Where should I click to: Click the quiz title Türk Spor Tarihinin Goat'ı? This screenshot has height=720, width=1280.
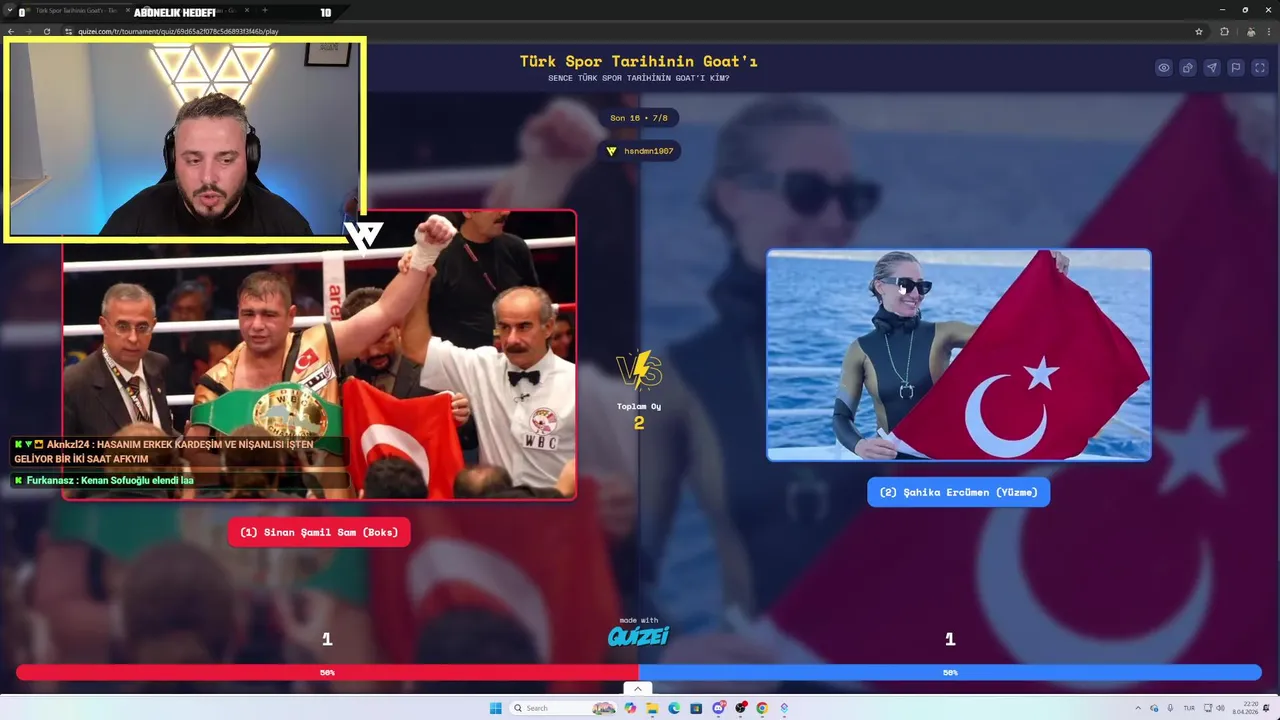(638, 61)
